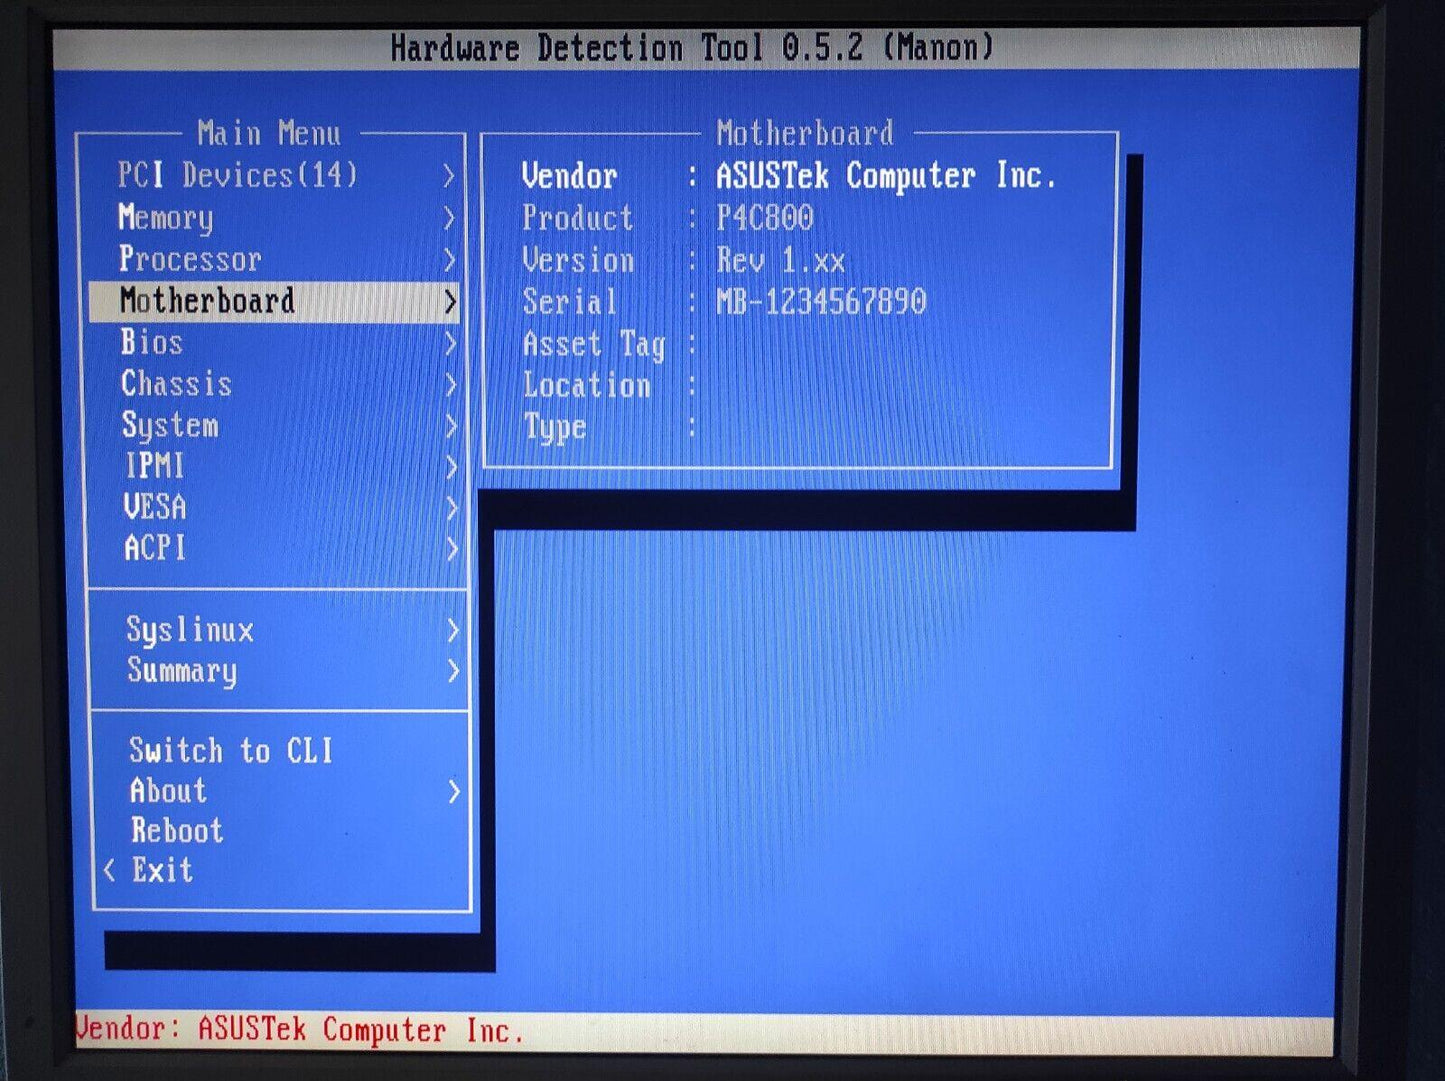1445x1081 pixels.
Task: Open the Bios menu entry
Action: pyautogui.click(x=152, y=343)
